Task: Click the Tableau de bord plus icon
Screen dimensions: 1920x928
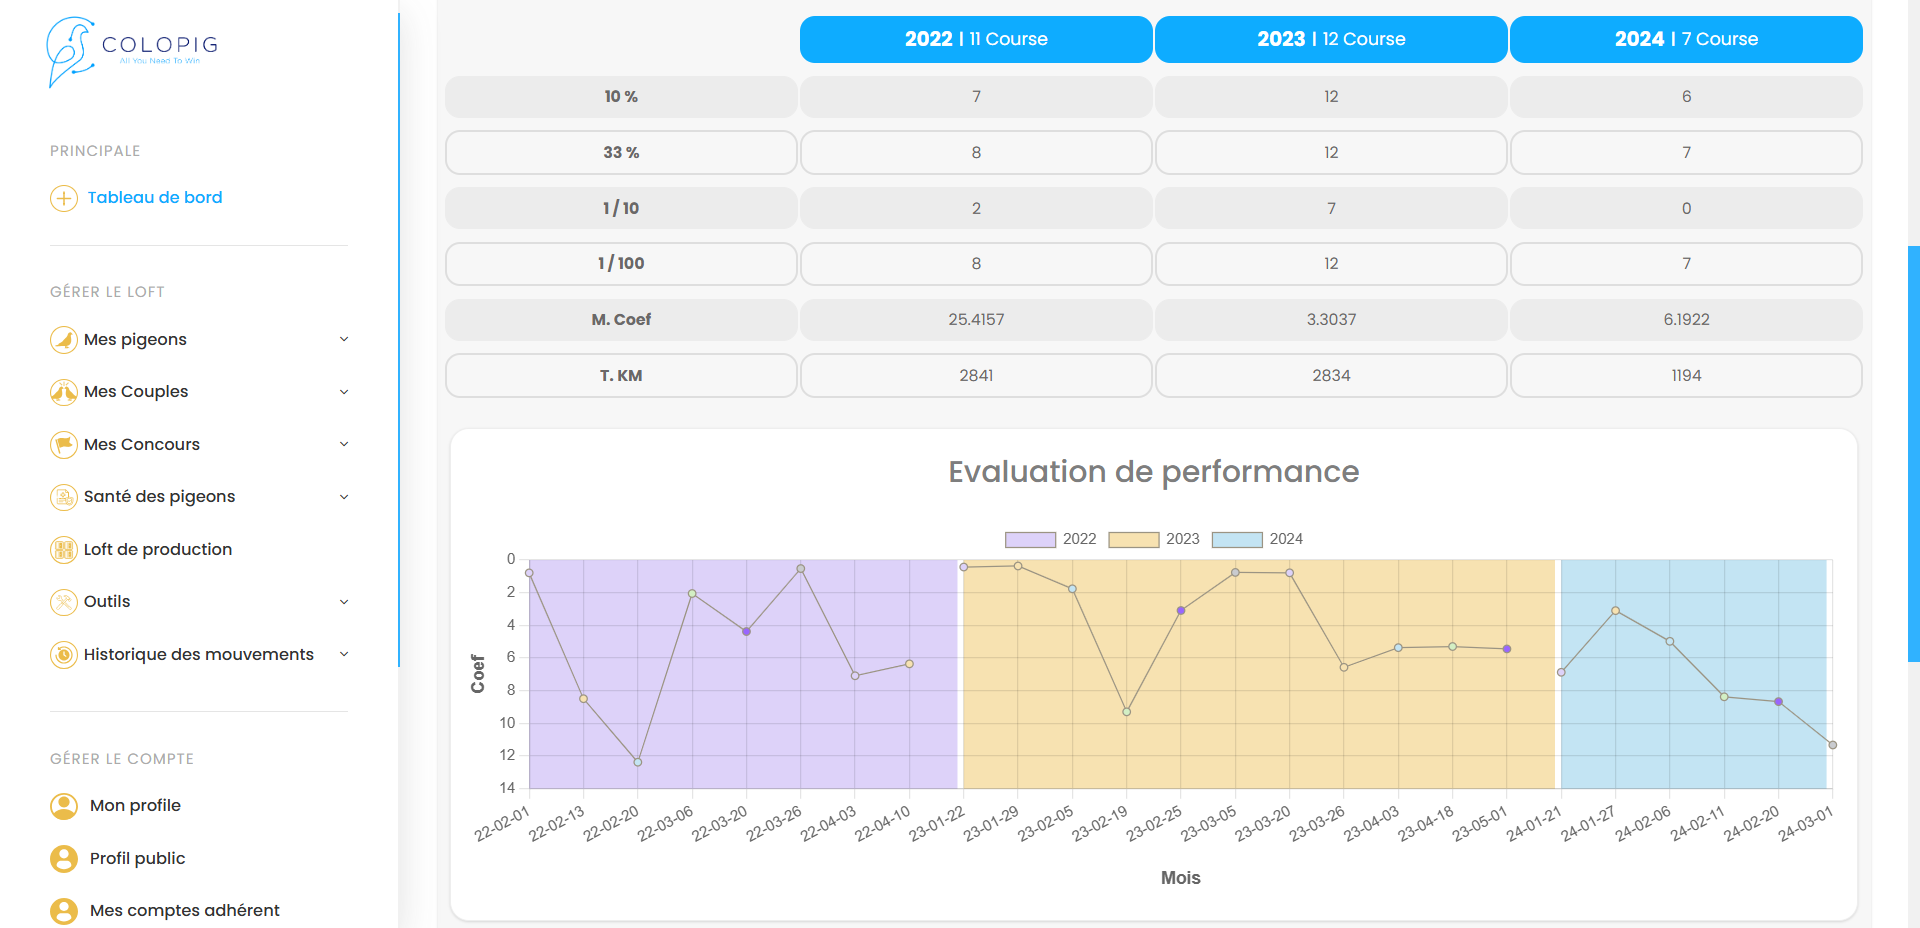Action: click(x=63, y=198)
